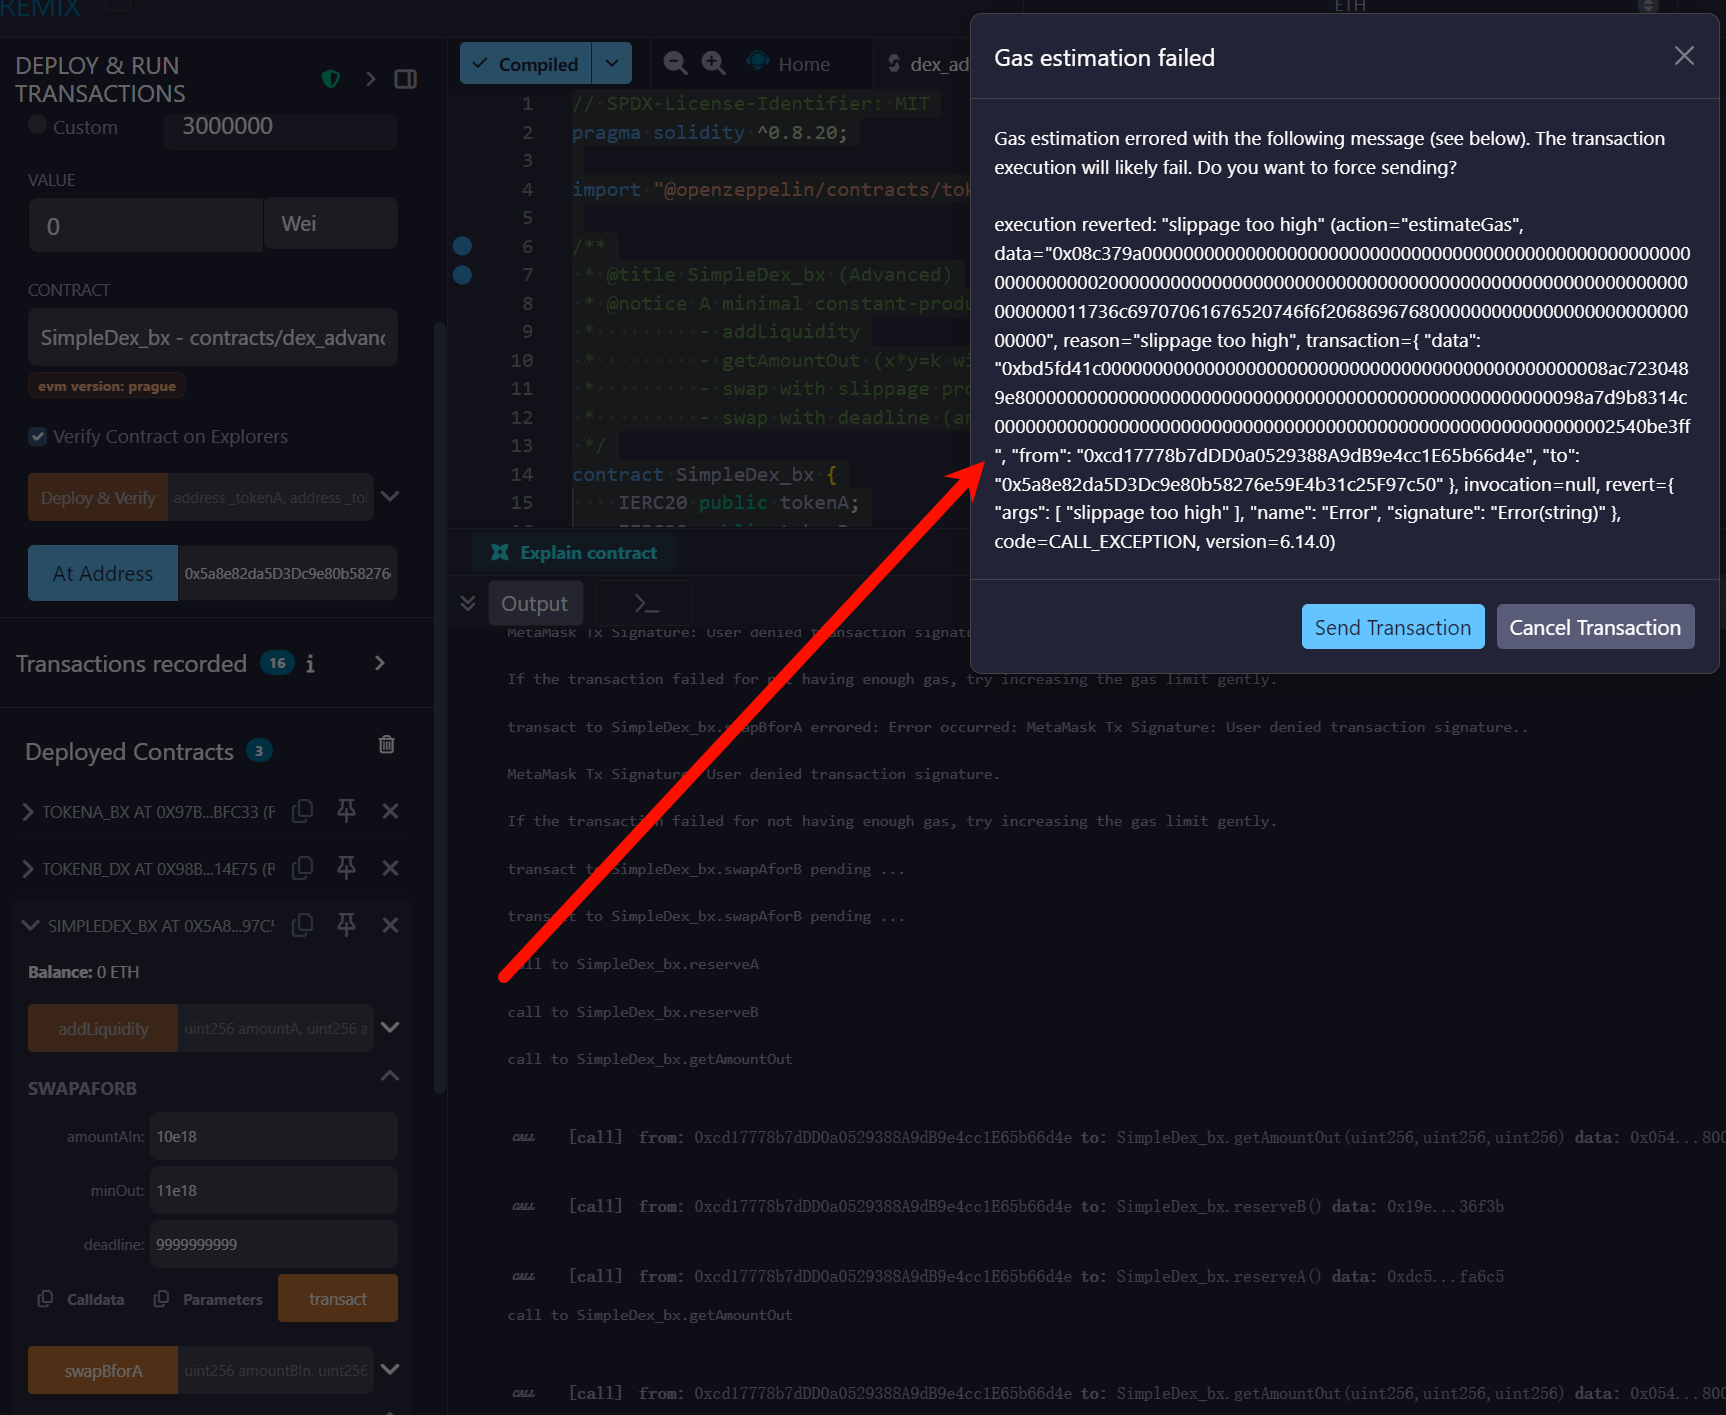The height and width of the screenshot is (1415, 1726).
Task: Toggle Verify Contract on Explorers checkbox
Action: coord(38,436)
